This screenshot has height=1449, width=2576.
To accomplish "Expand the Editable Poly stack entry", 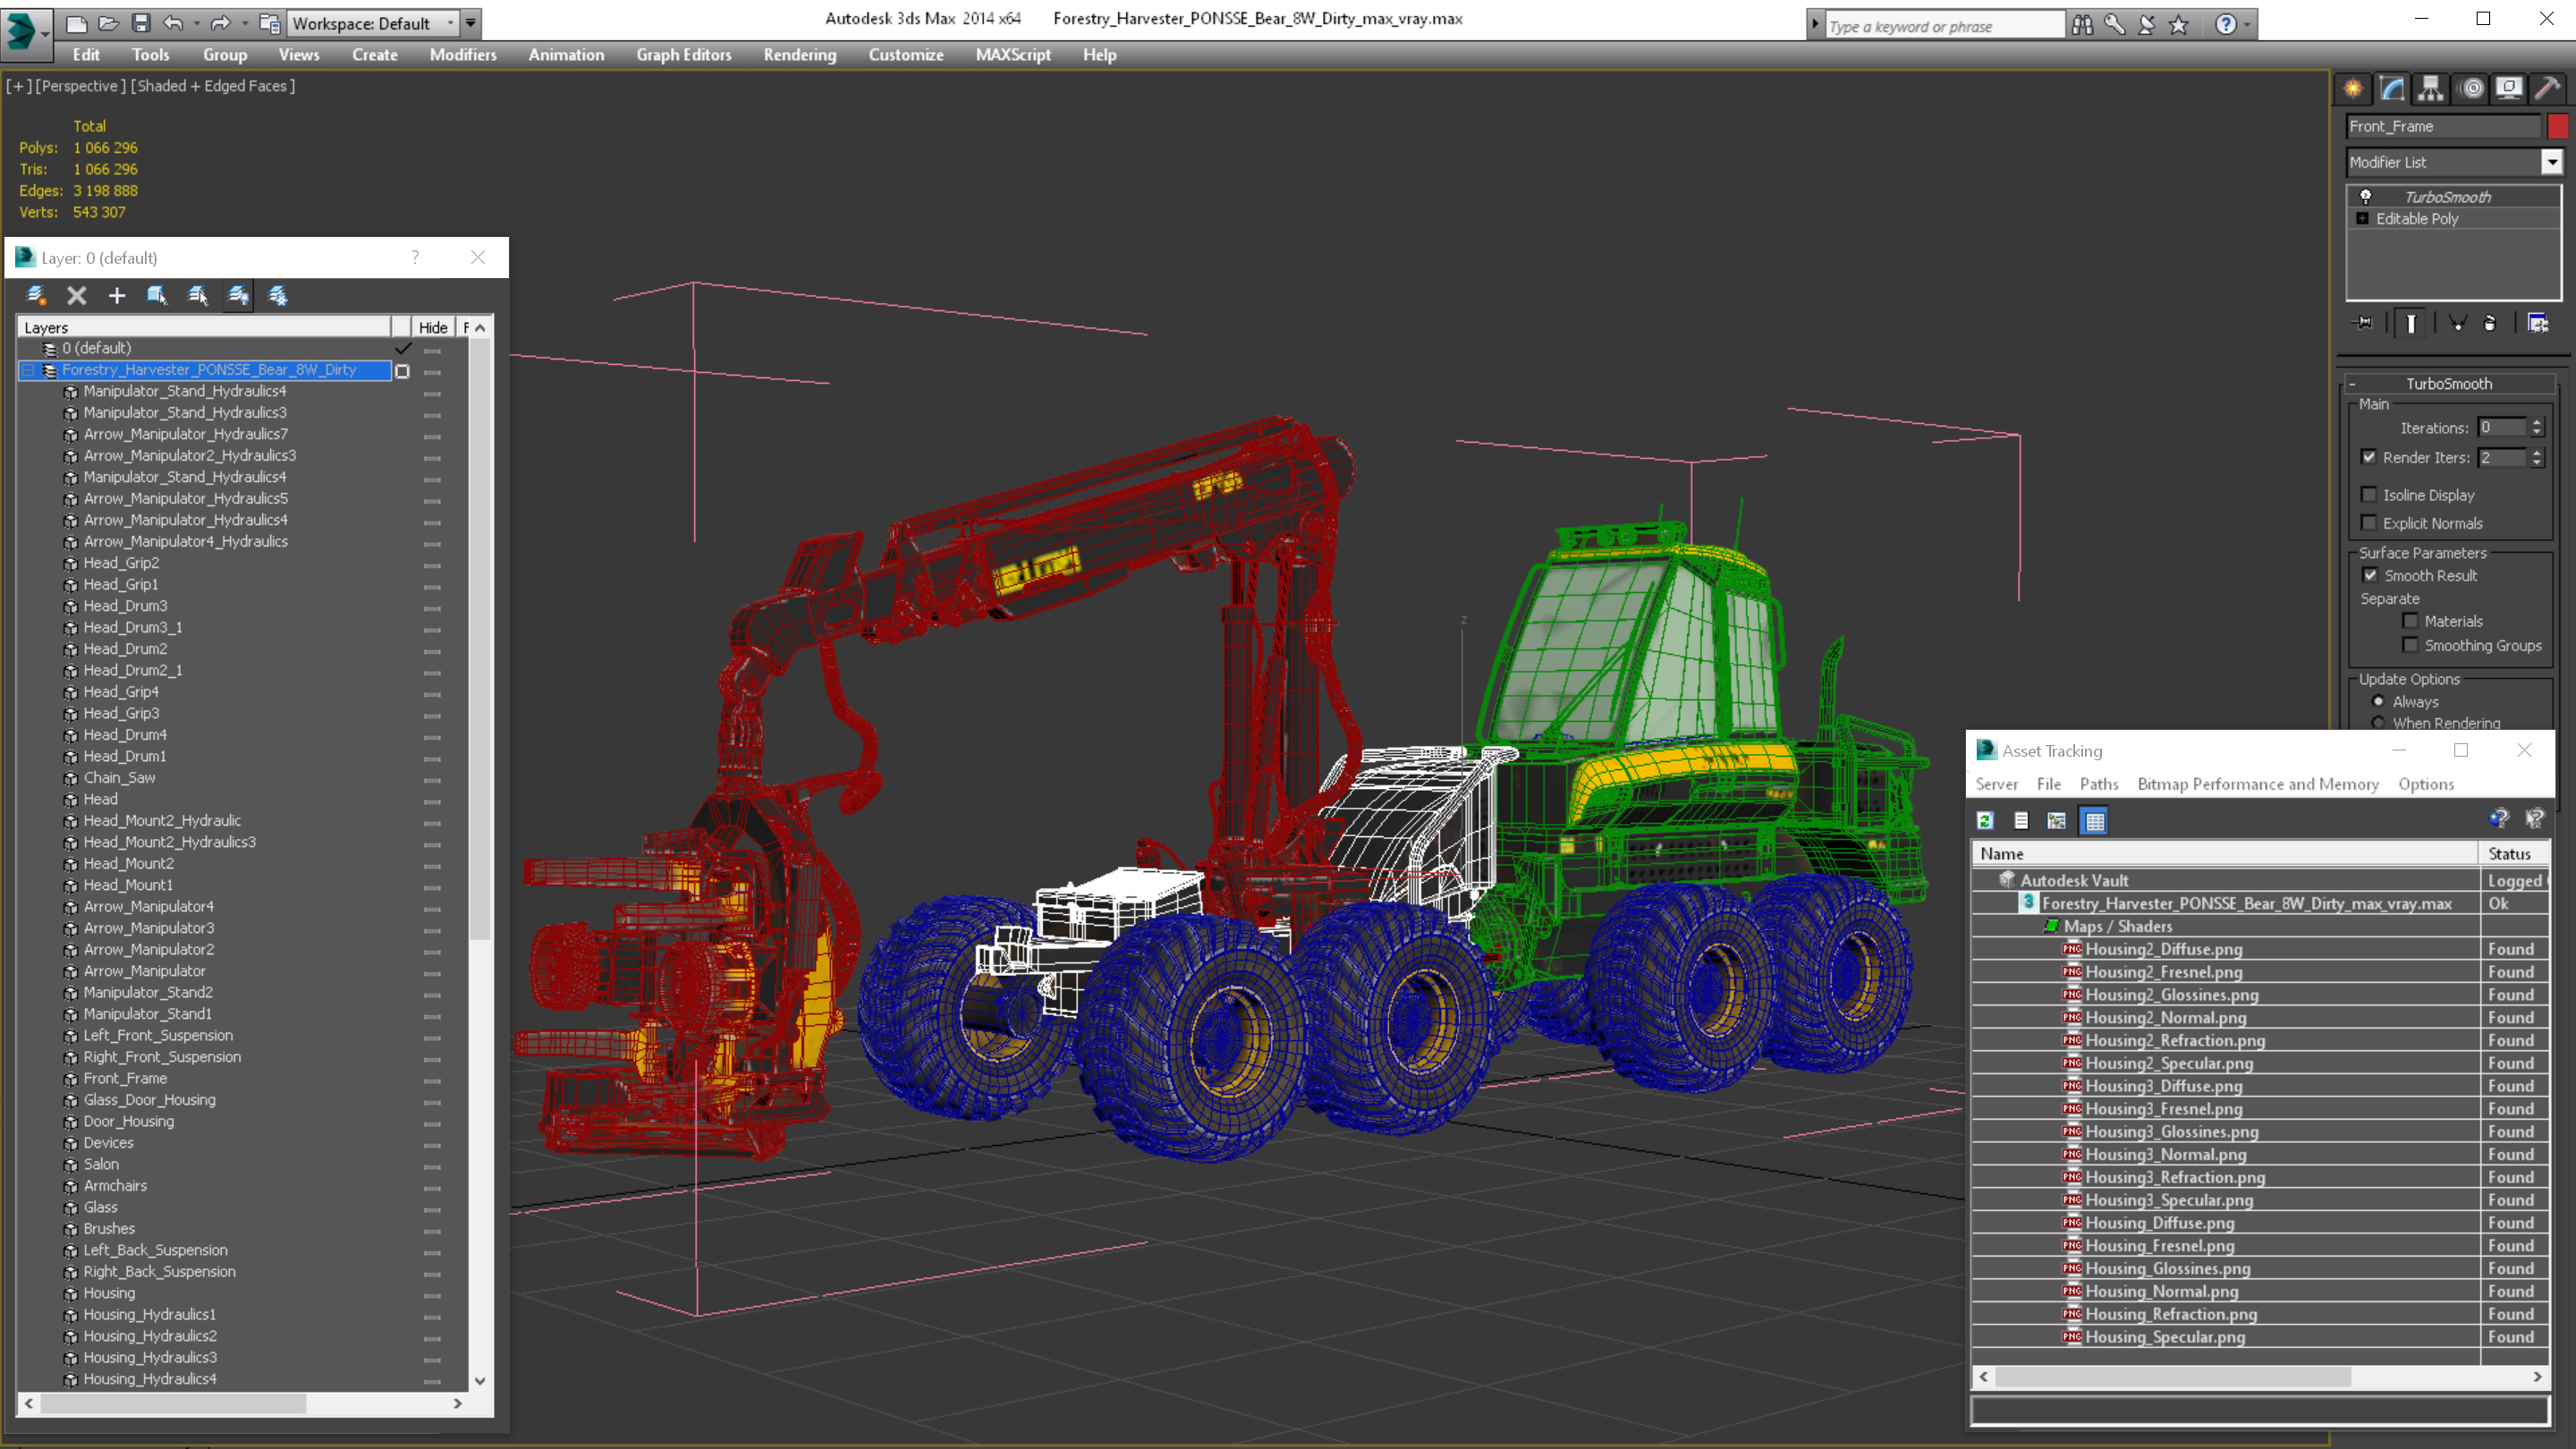I will click(2362, 218).
